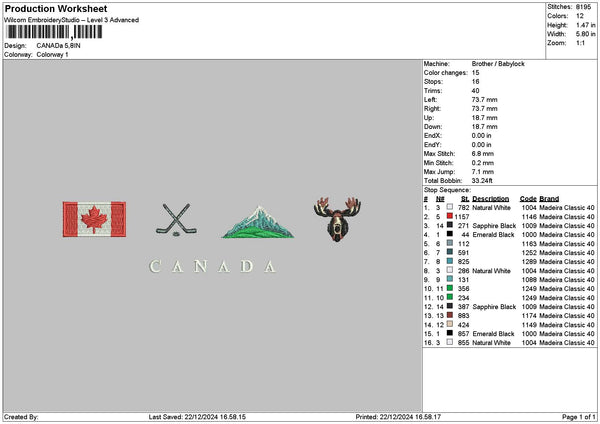Select the black swatch in stop 12
Screen dimensions: 600x424
pyautogui.click(x=450, y=306)
